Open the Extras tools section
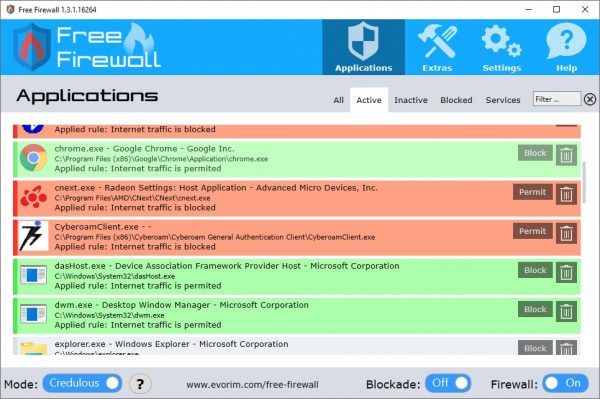Viewport: 600px width, 399px height. [x=437, y=47]
